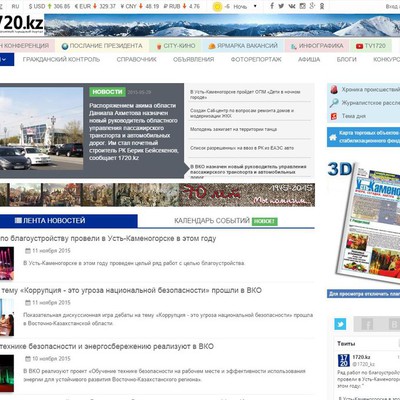Open Тема дня link

[x=354, y=116]
